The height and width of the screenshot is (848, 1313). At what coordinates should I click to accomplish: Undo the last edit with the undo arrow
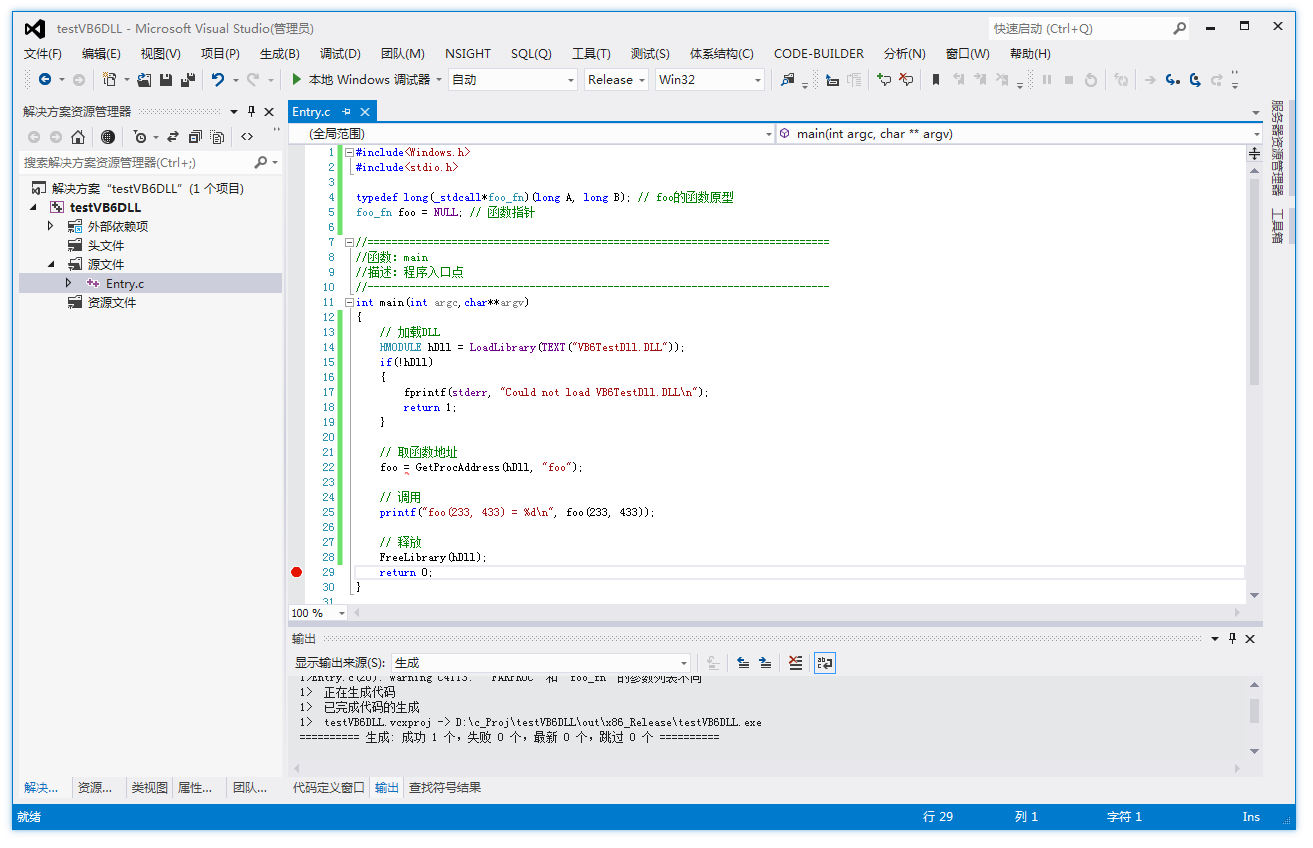217,79
